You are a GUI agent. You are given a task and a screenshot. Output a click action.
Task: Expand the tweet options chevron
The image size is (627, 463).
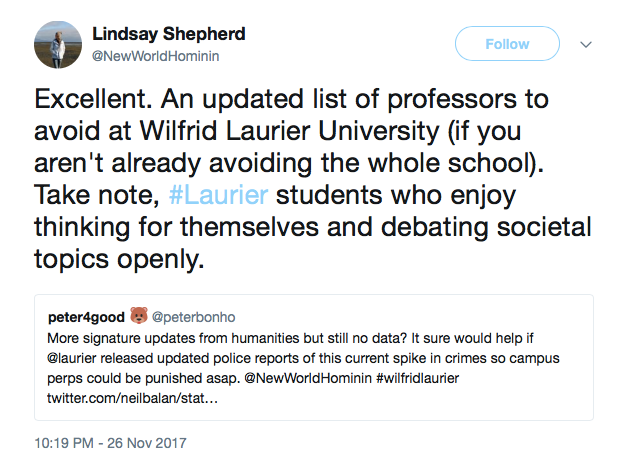click(587, 45)
